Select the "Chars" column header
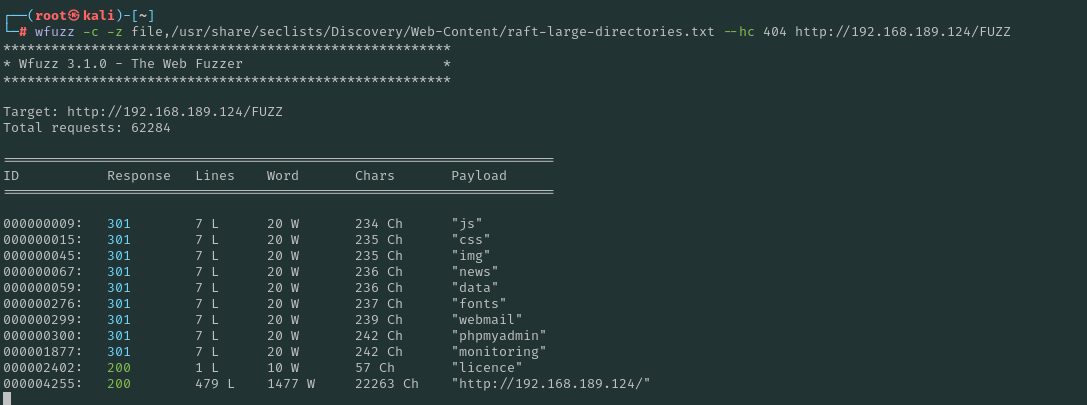Image resolution: width=1087 pixels, height=405 pixels. (375, 176)
